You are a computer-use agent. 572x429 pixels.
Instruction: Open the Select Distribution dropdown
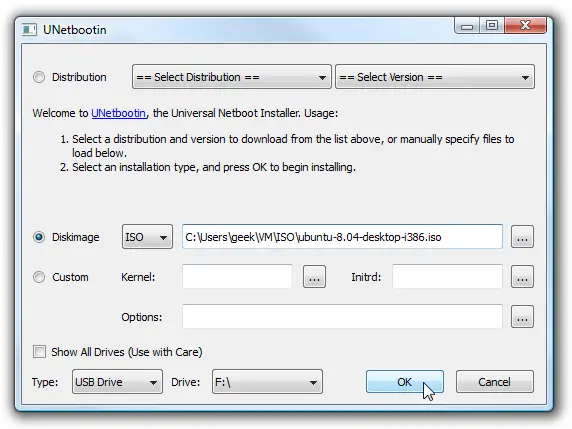232,77
